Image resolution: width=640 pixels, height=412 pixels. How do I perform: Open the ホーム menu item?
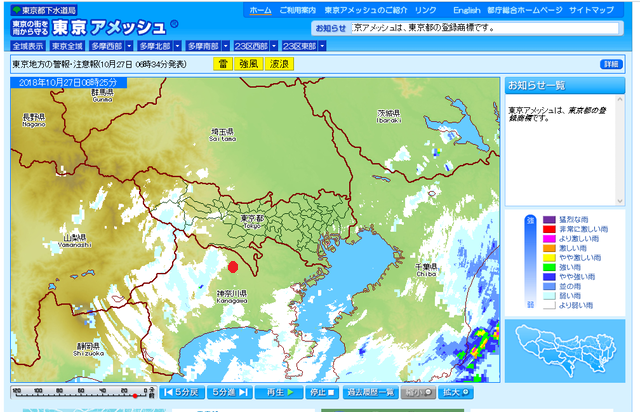tap(260, 10)
